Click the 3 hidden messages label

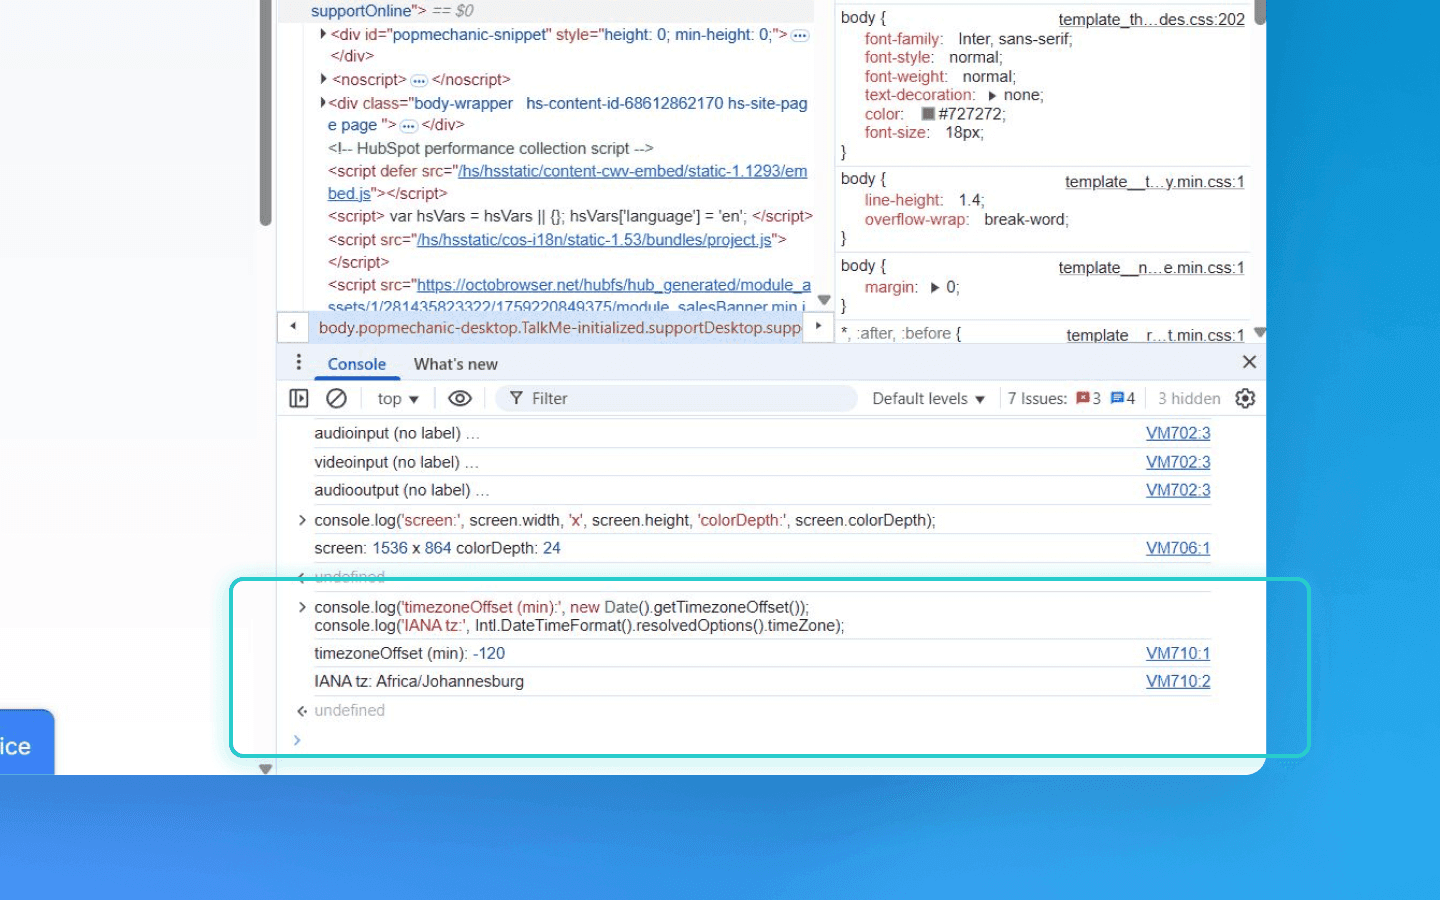[x=1189, y=398]
